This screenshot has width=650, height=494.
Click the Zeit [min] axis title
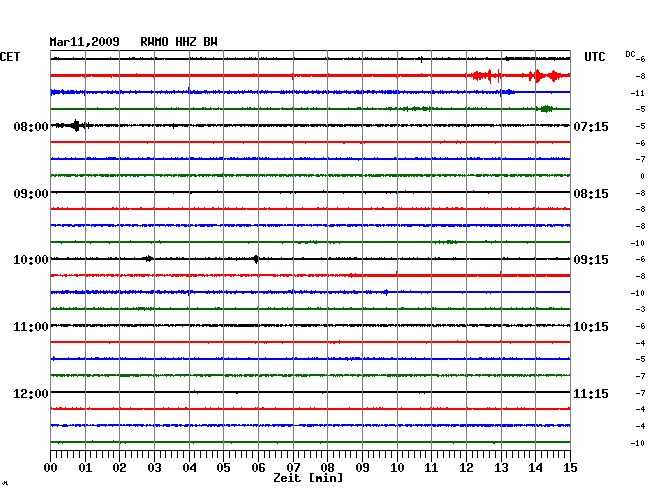pos(308,478)
